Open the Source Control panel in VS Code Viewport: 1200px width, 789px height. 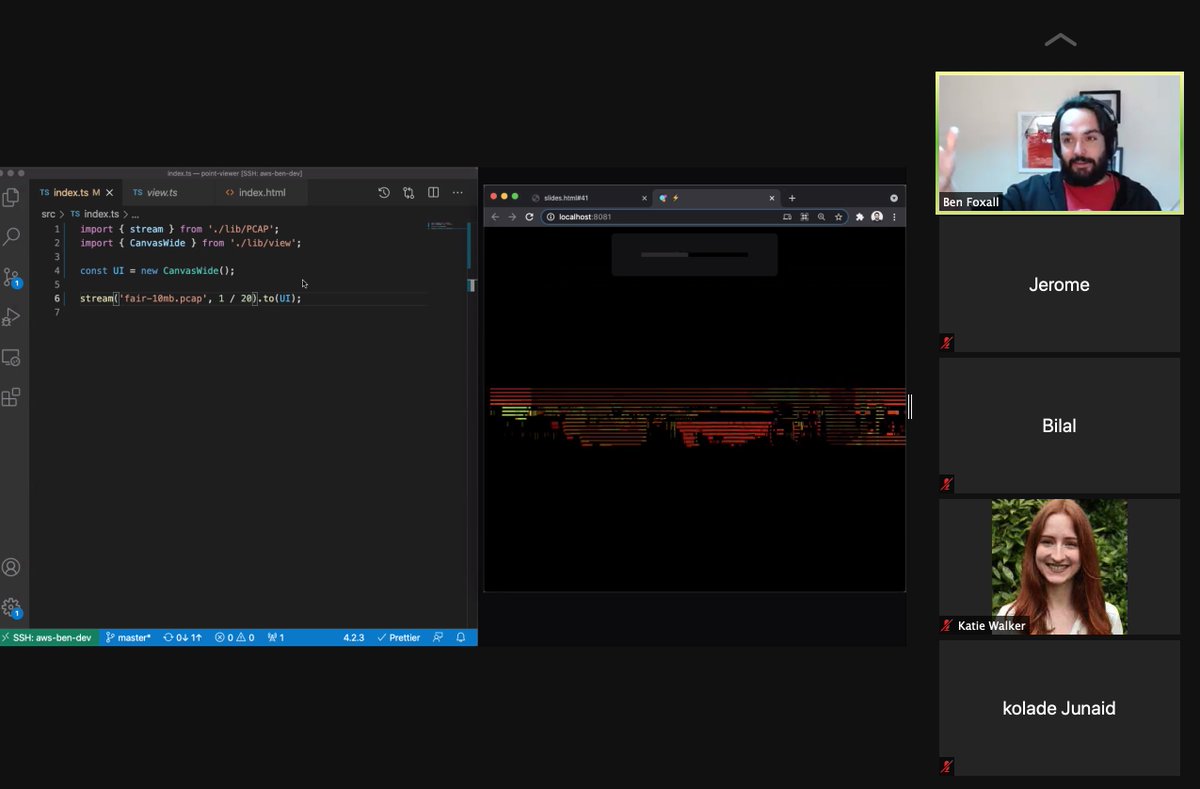13,276
